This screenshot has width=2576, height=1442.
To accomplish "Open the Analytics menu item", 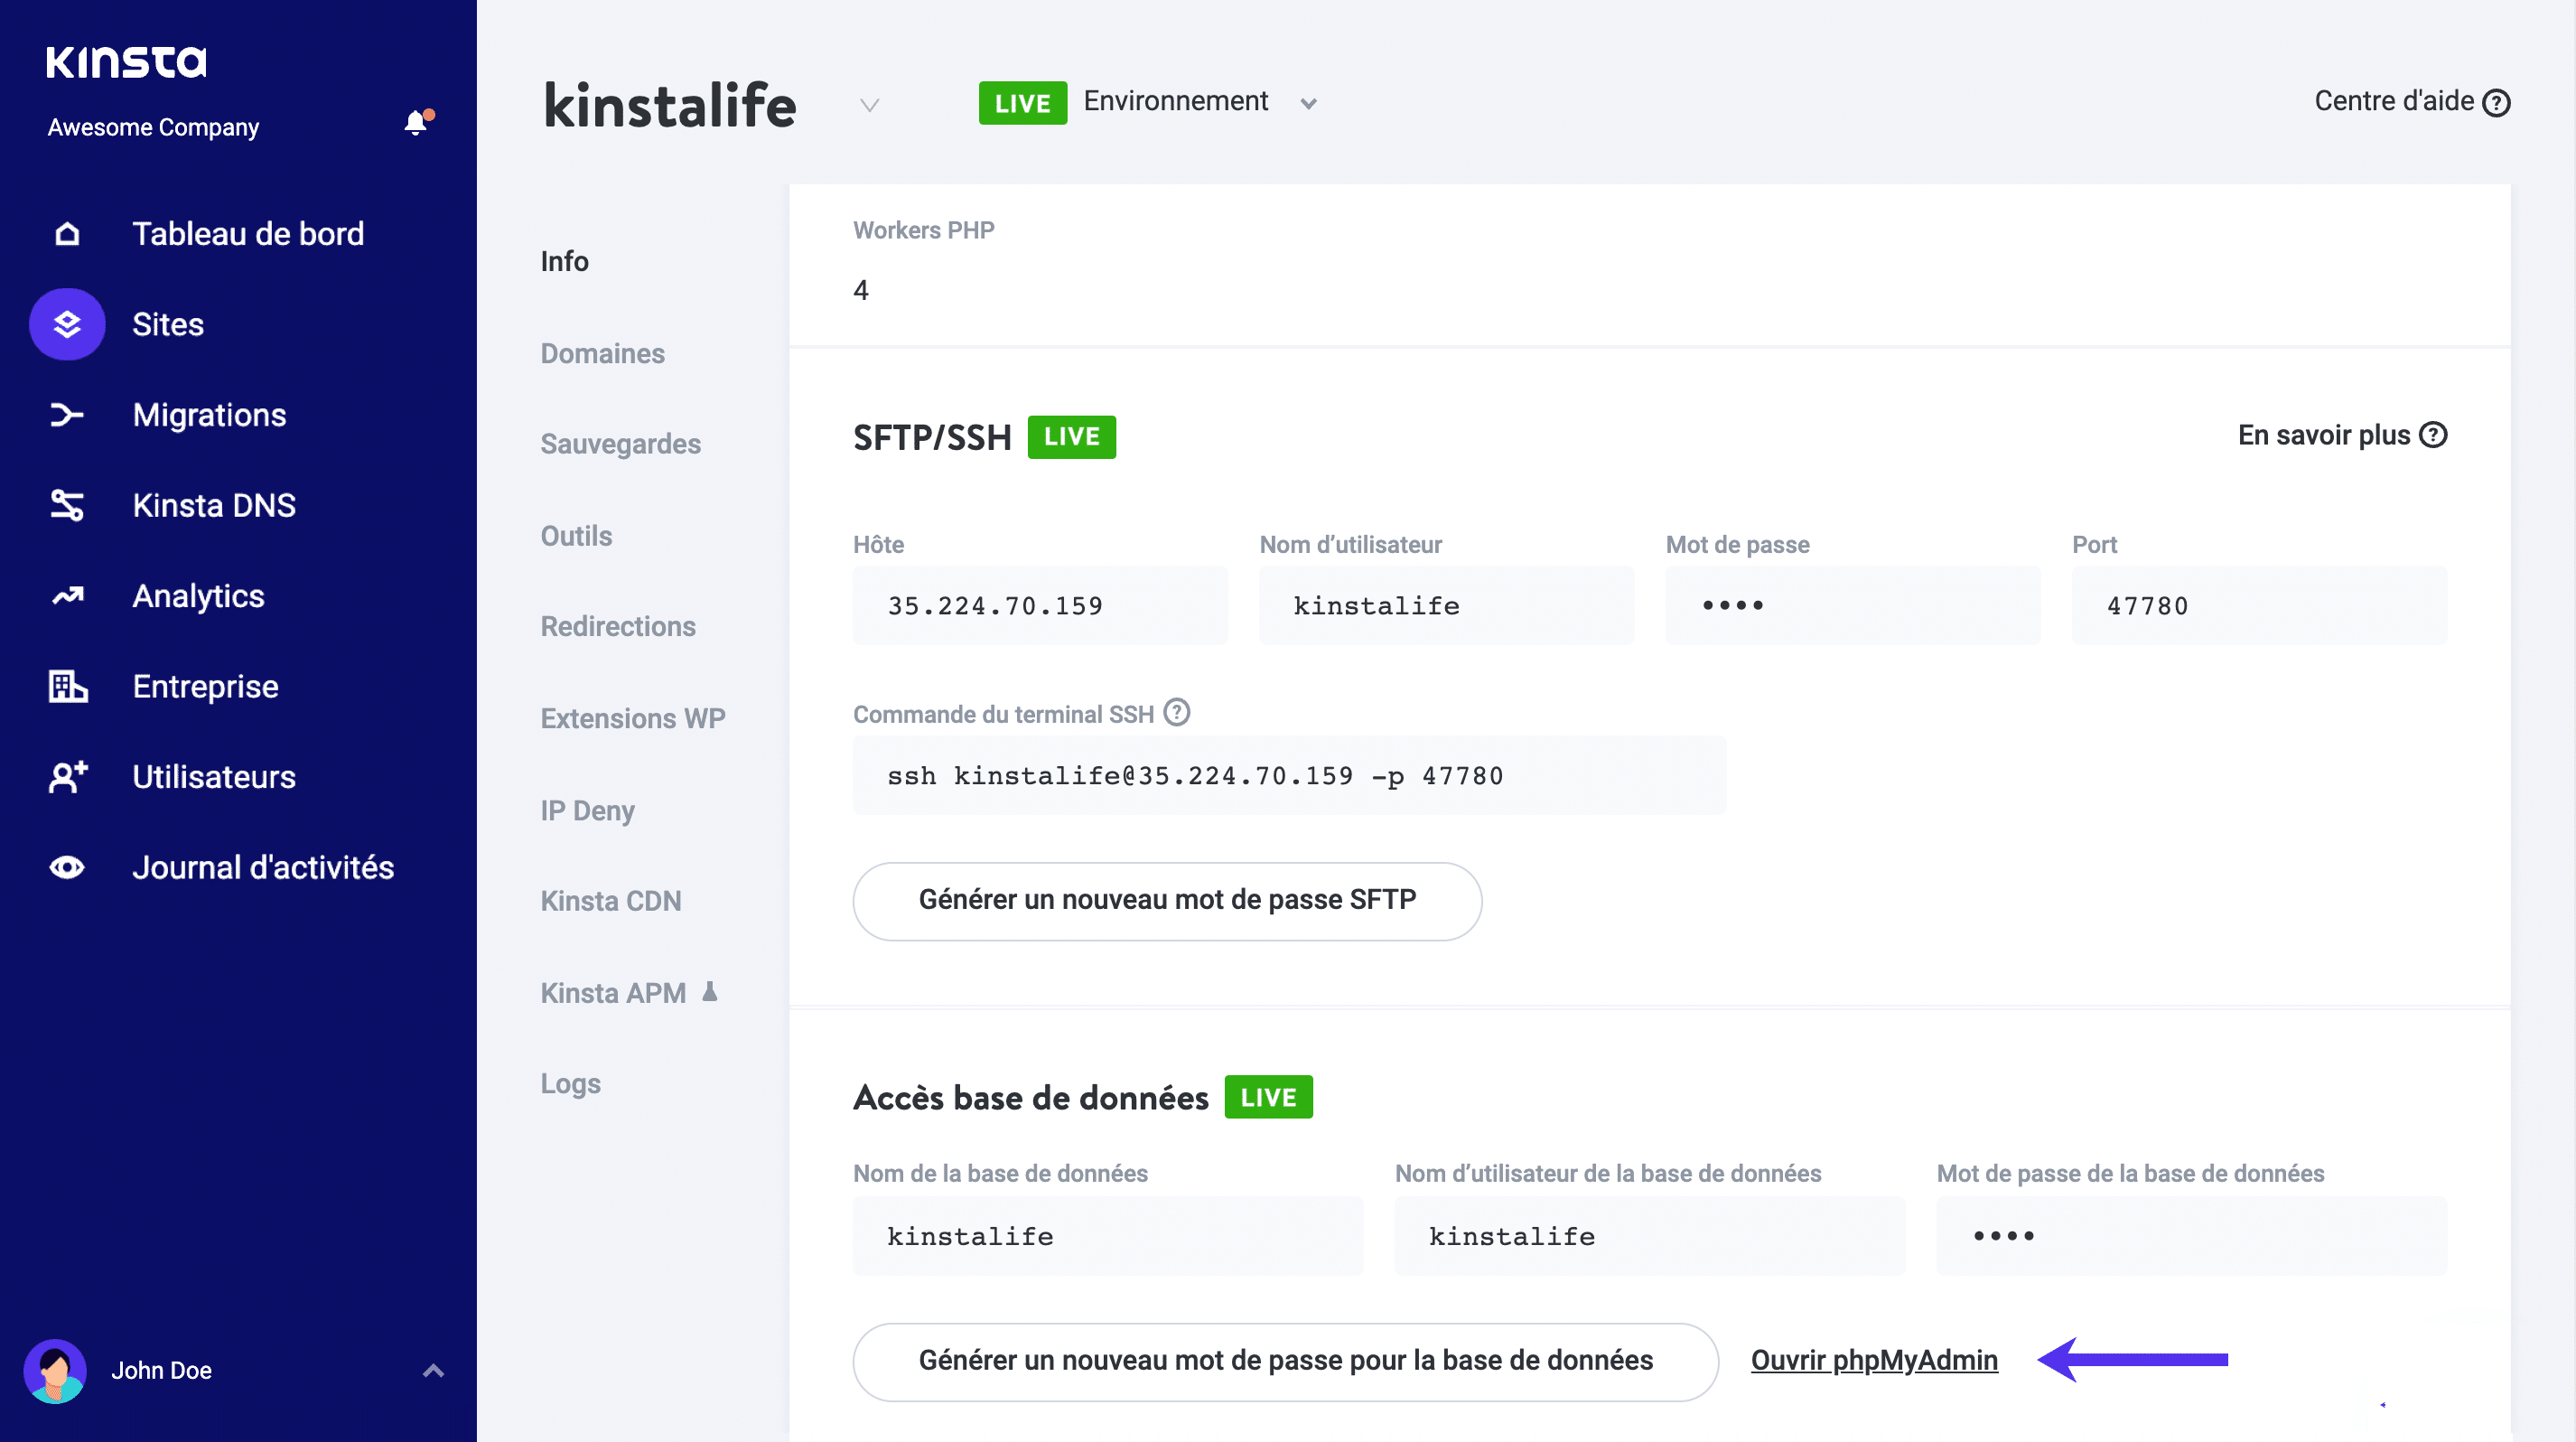I will pos(198,596).
